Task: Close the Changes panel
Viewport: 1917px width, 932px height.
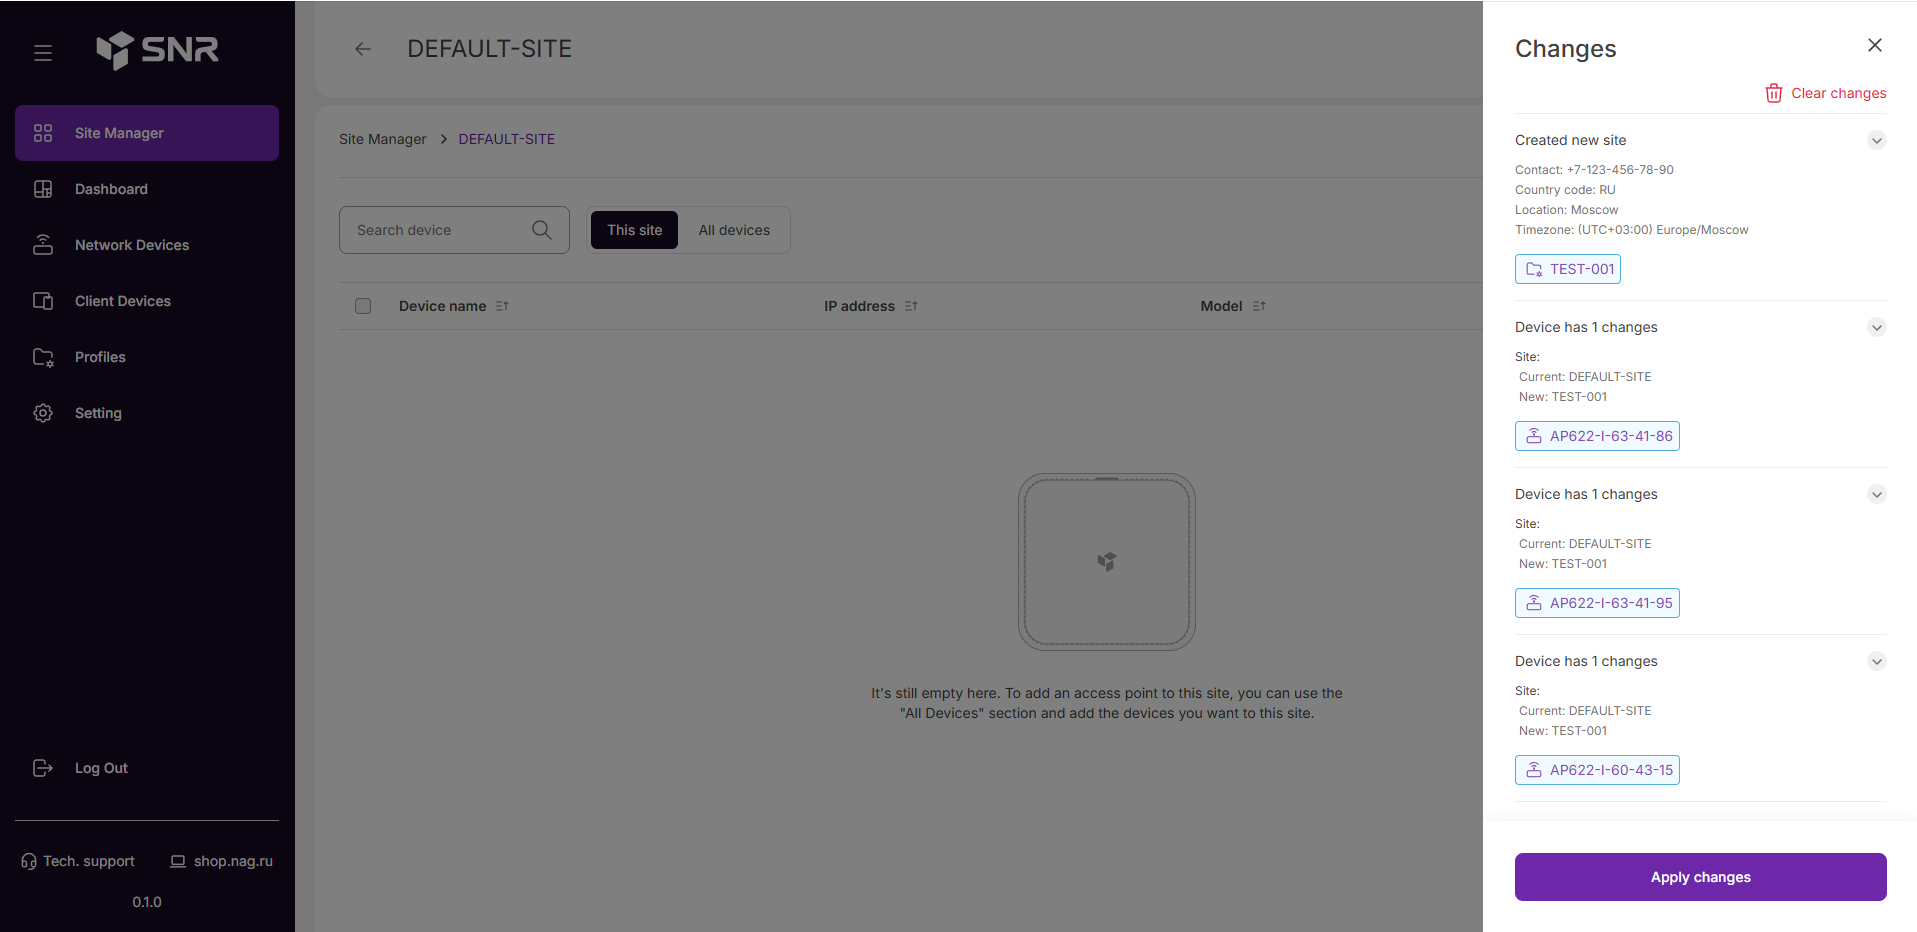Action: click(1874, 45)
